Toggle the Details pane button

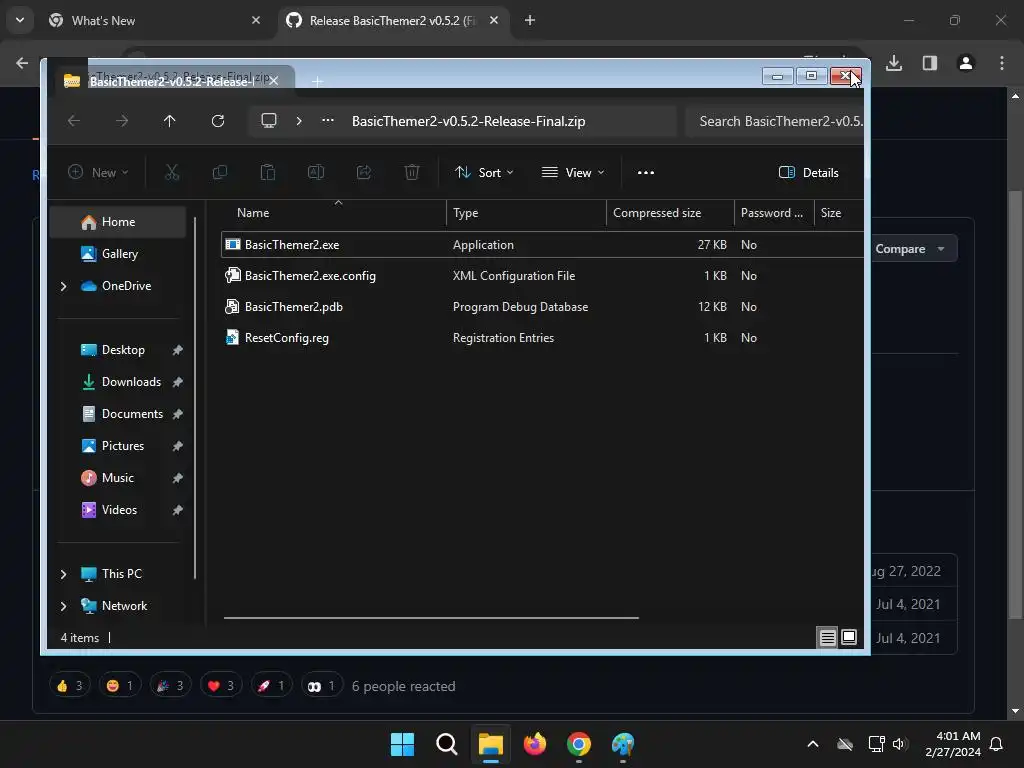(x=808, y=172)
